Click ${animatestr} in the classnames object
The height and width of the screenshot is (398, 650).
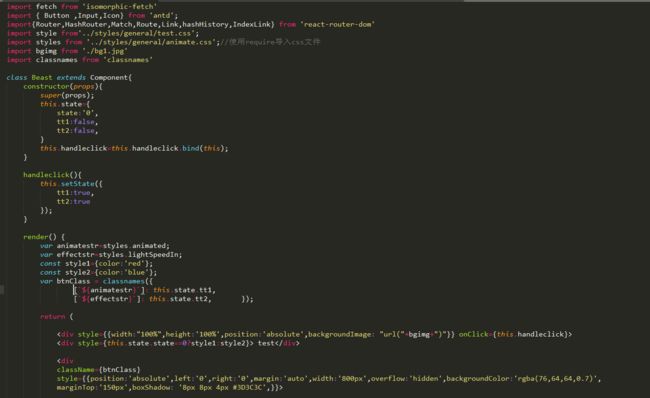[109, 290]
